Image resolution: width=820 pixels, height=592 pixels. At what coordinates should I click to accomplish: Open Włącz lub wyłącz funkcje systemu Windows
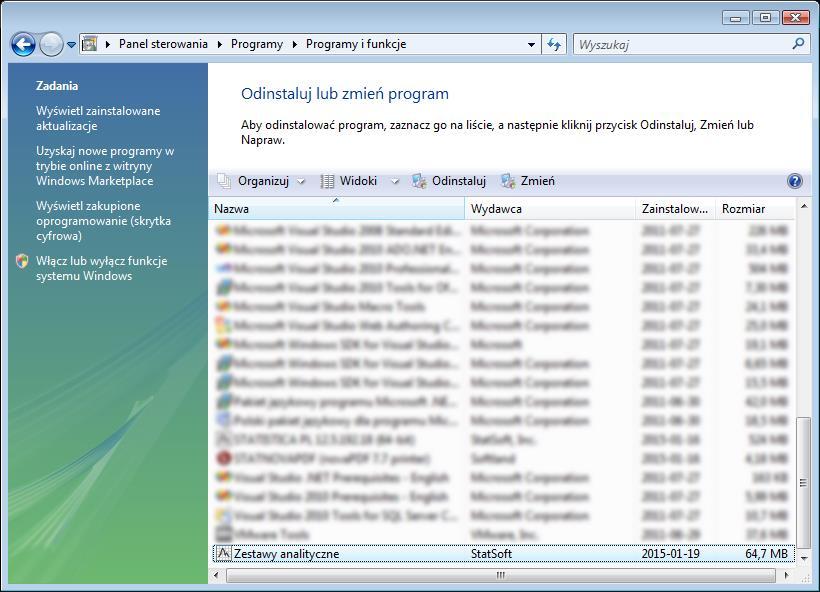101,268
